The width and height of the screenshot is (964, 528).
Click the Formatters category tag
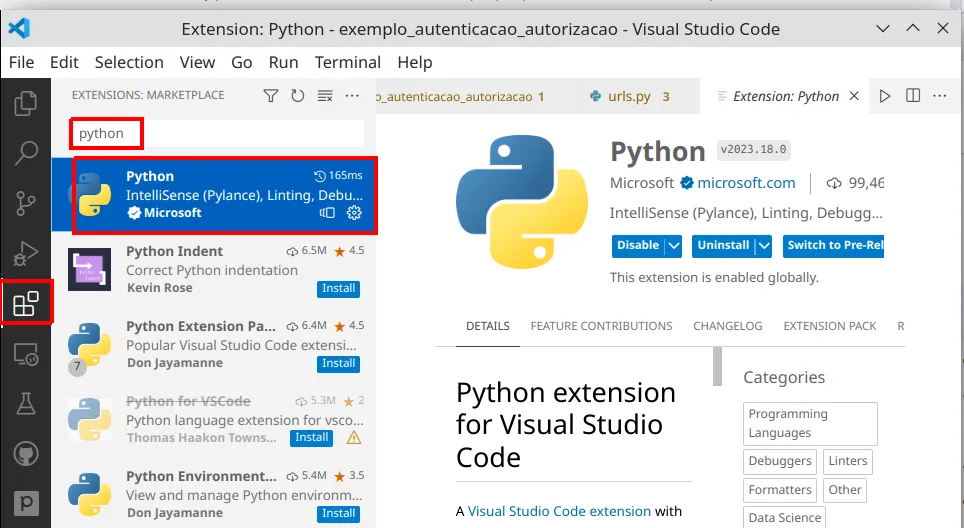click(780, 490)
